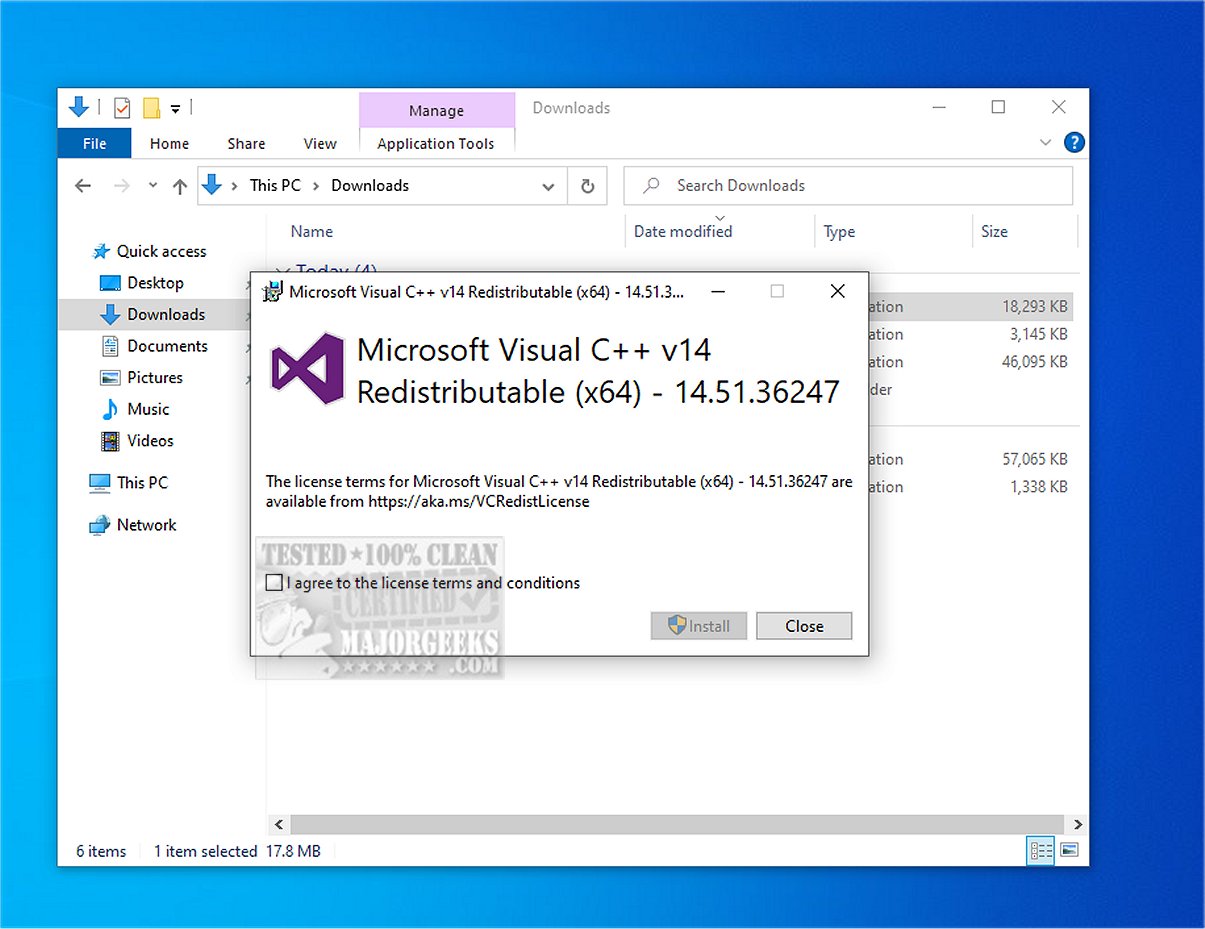Close the Visual C++ installer with X

(x=838, y=292)
